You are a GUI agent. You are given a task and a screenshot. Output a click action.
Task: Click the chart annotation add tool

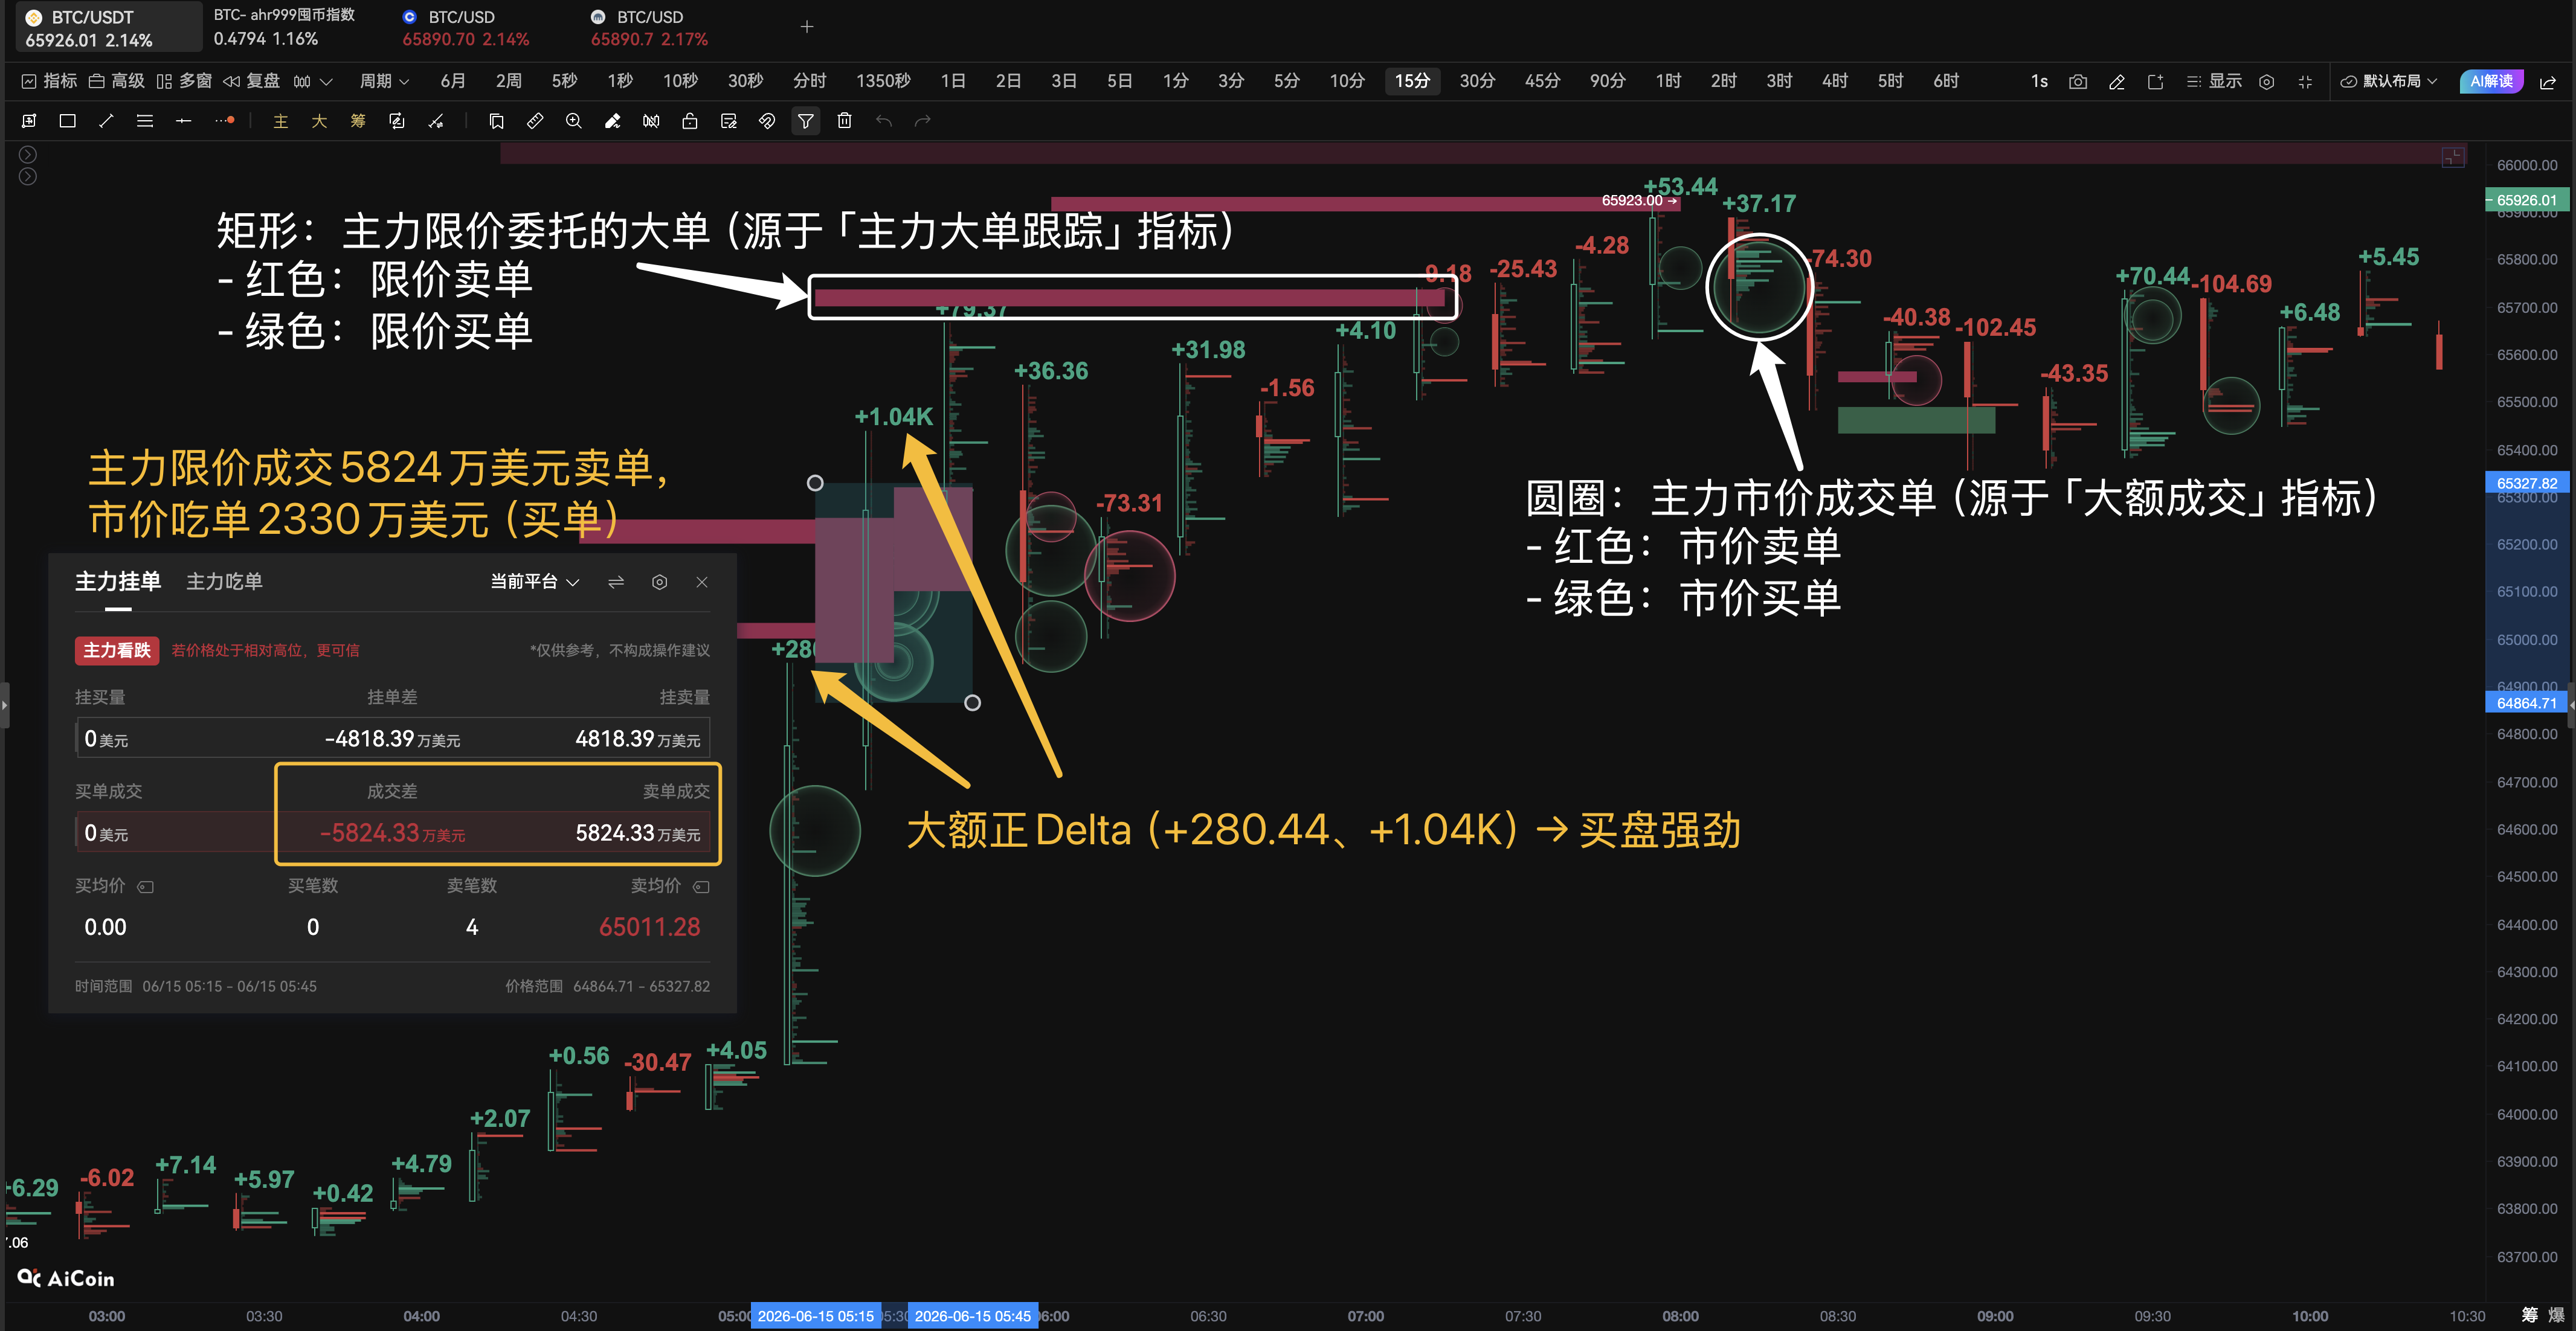(29, 121)
